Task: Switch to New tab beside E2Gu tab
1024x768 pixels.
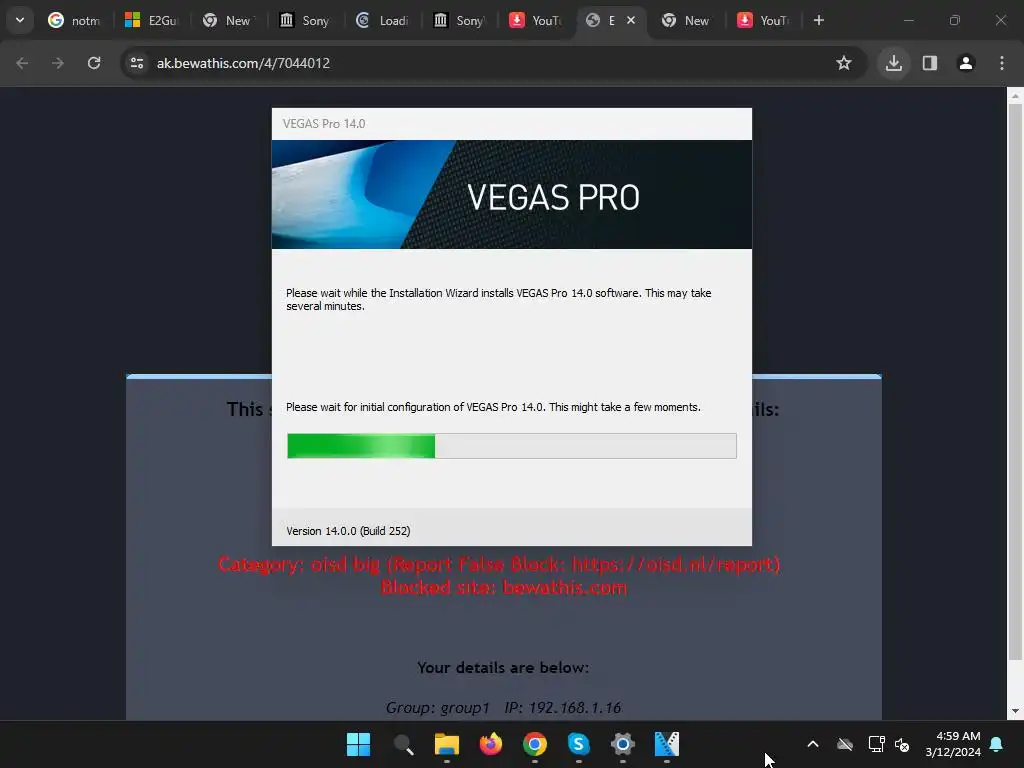Action: [x=228, y=20]
